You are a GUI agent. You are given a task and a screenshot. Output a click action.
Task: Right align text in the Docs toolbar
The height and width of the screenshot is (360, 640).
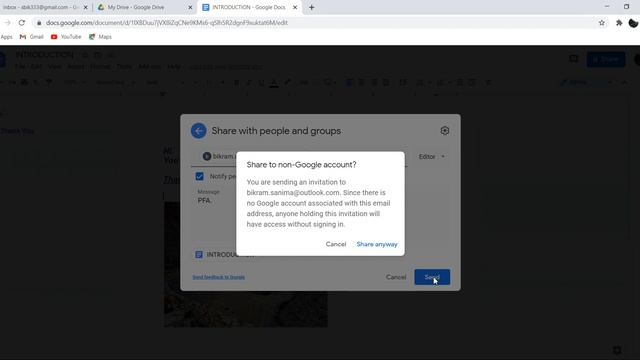tap(374, 83)
